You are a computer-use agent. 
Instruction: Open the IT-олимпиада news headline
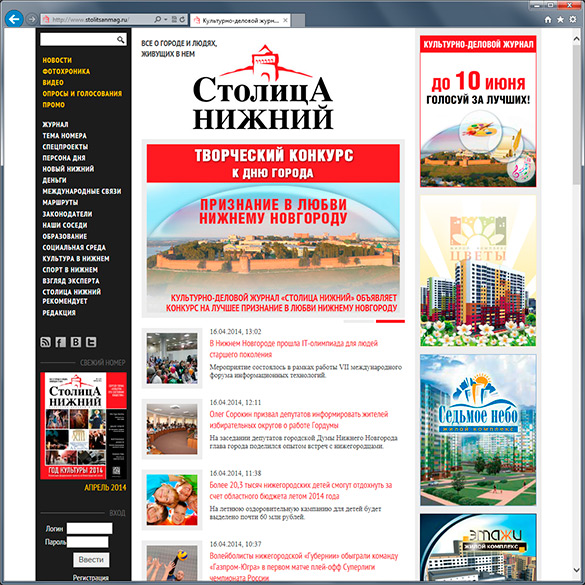[294, 348]
